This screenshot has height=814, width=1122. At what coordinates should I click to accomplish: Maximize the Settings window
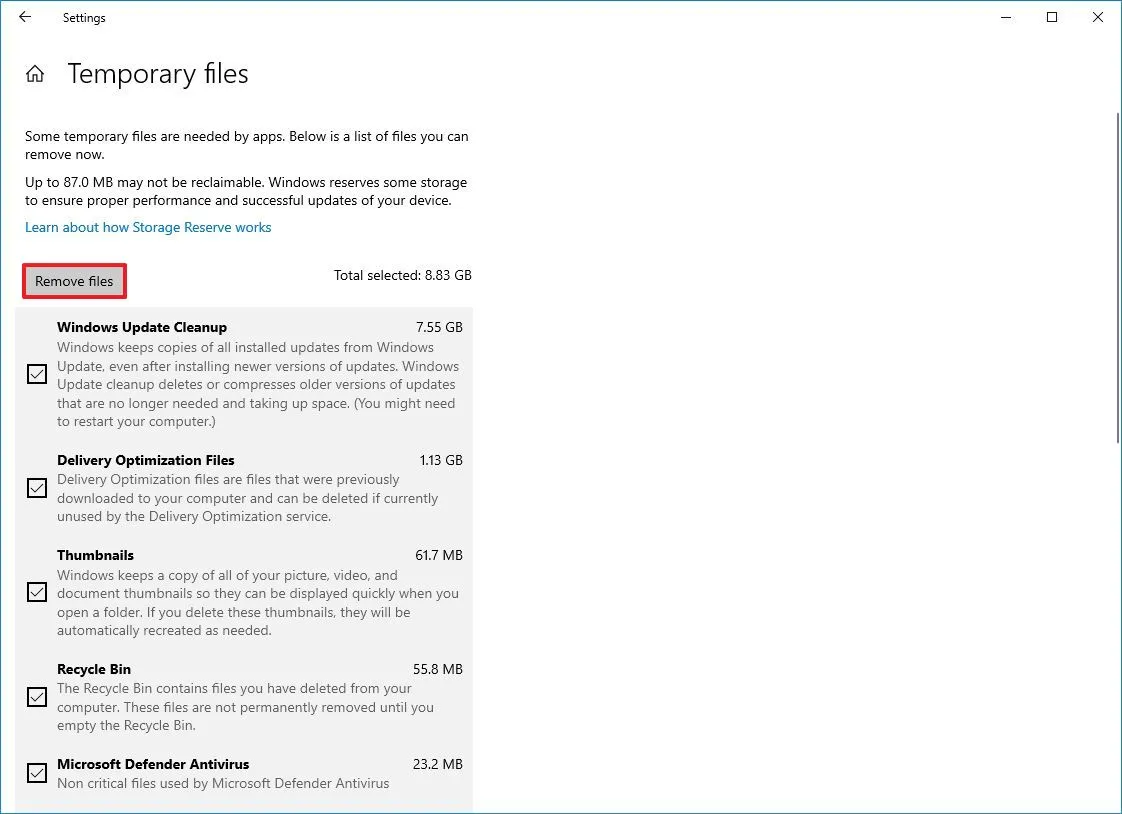[1052, 17]
